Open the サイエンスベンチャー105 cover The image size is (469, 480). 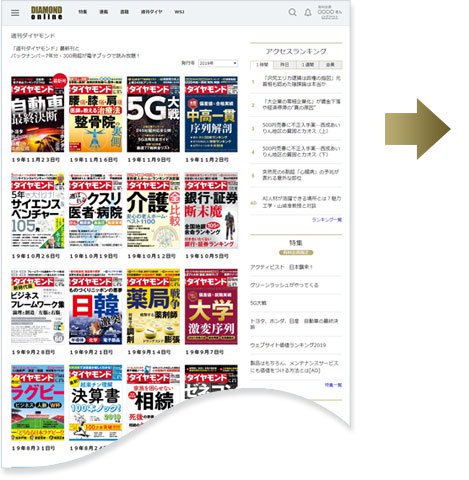tap(38, 210)
